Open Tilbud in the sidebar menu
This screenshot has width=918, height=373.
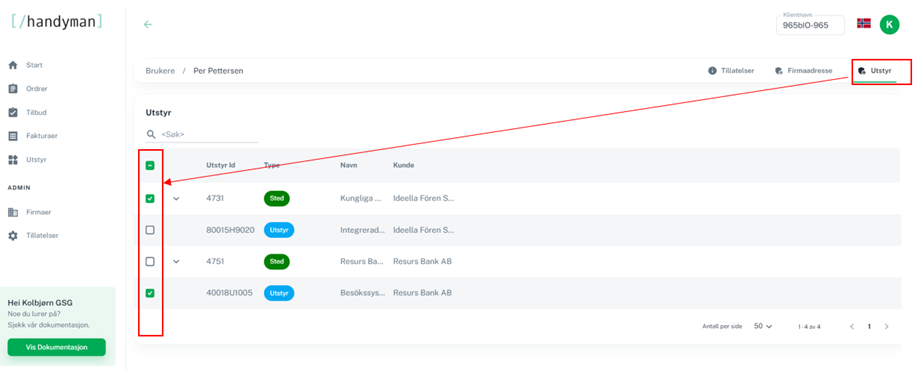(36, 112)
